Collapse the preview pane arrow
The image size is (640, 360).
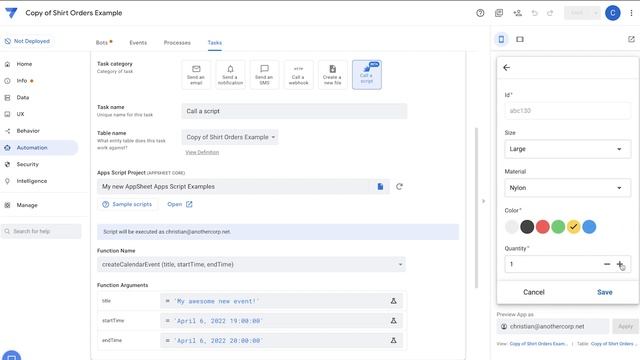[x=483, y=201]
